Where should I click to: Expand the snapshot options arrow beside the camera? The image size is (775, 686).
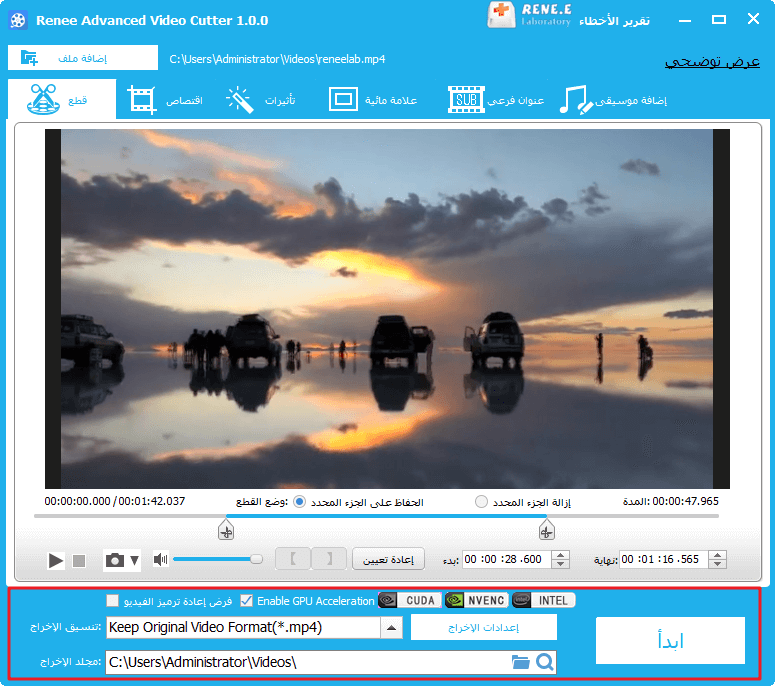(134, 561)
